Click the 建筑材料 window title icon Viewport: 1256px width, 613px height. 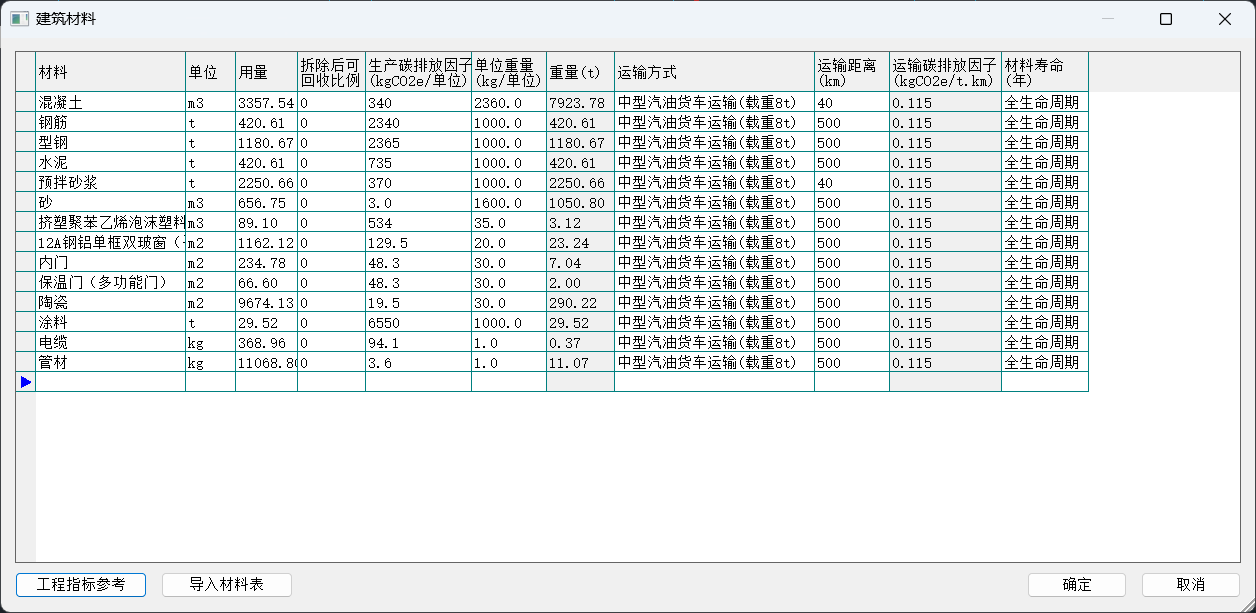click(19, 19)
